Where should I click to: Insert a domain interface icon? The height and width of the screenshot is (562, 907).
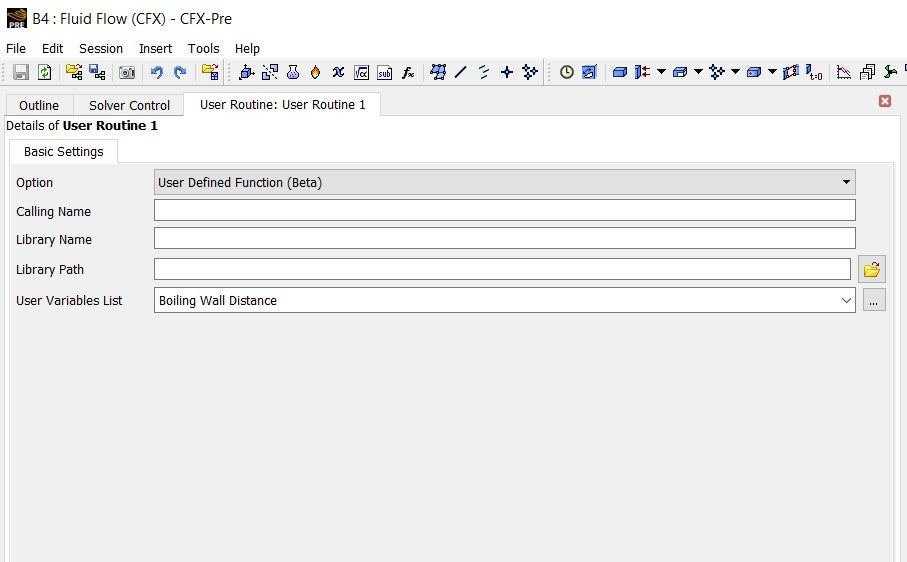point(791,72)
